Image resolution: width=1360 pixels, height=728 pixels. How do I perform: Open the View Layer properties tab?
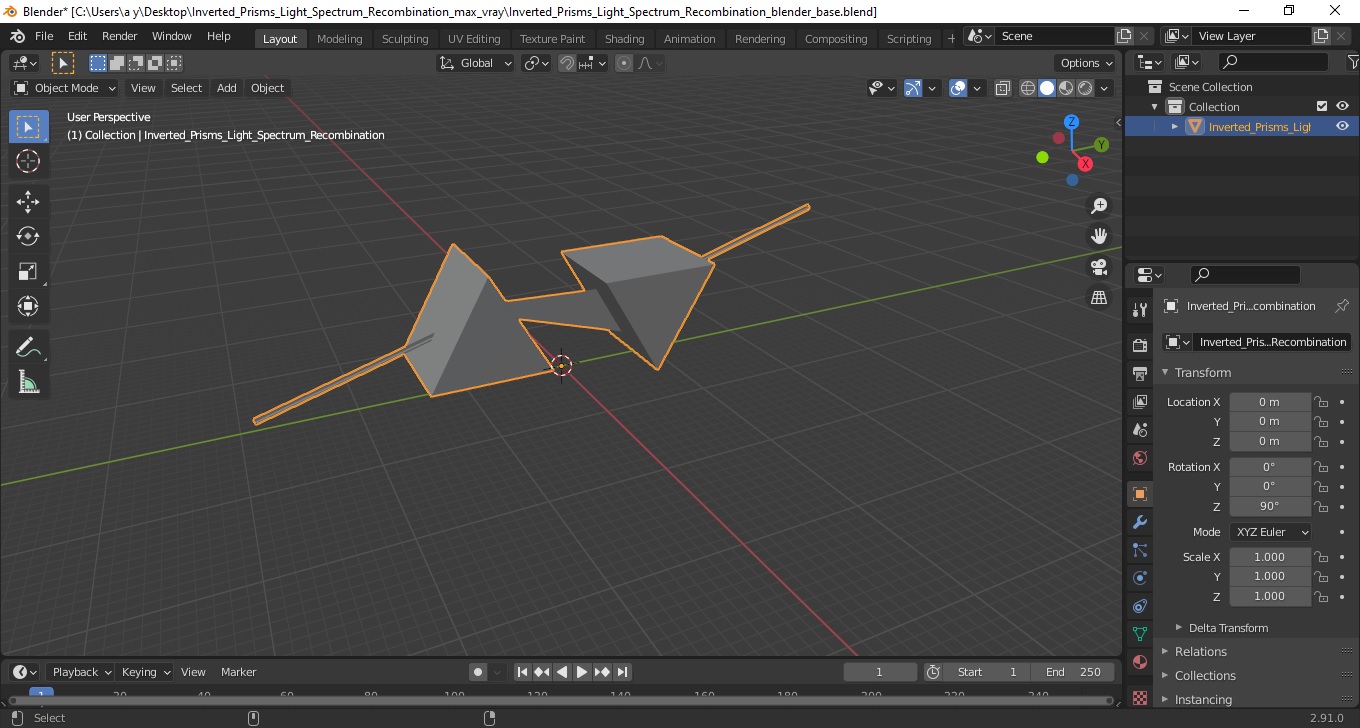click(x=1139, y=402)
